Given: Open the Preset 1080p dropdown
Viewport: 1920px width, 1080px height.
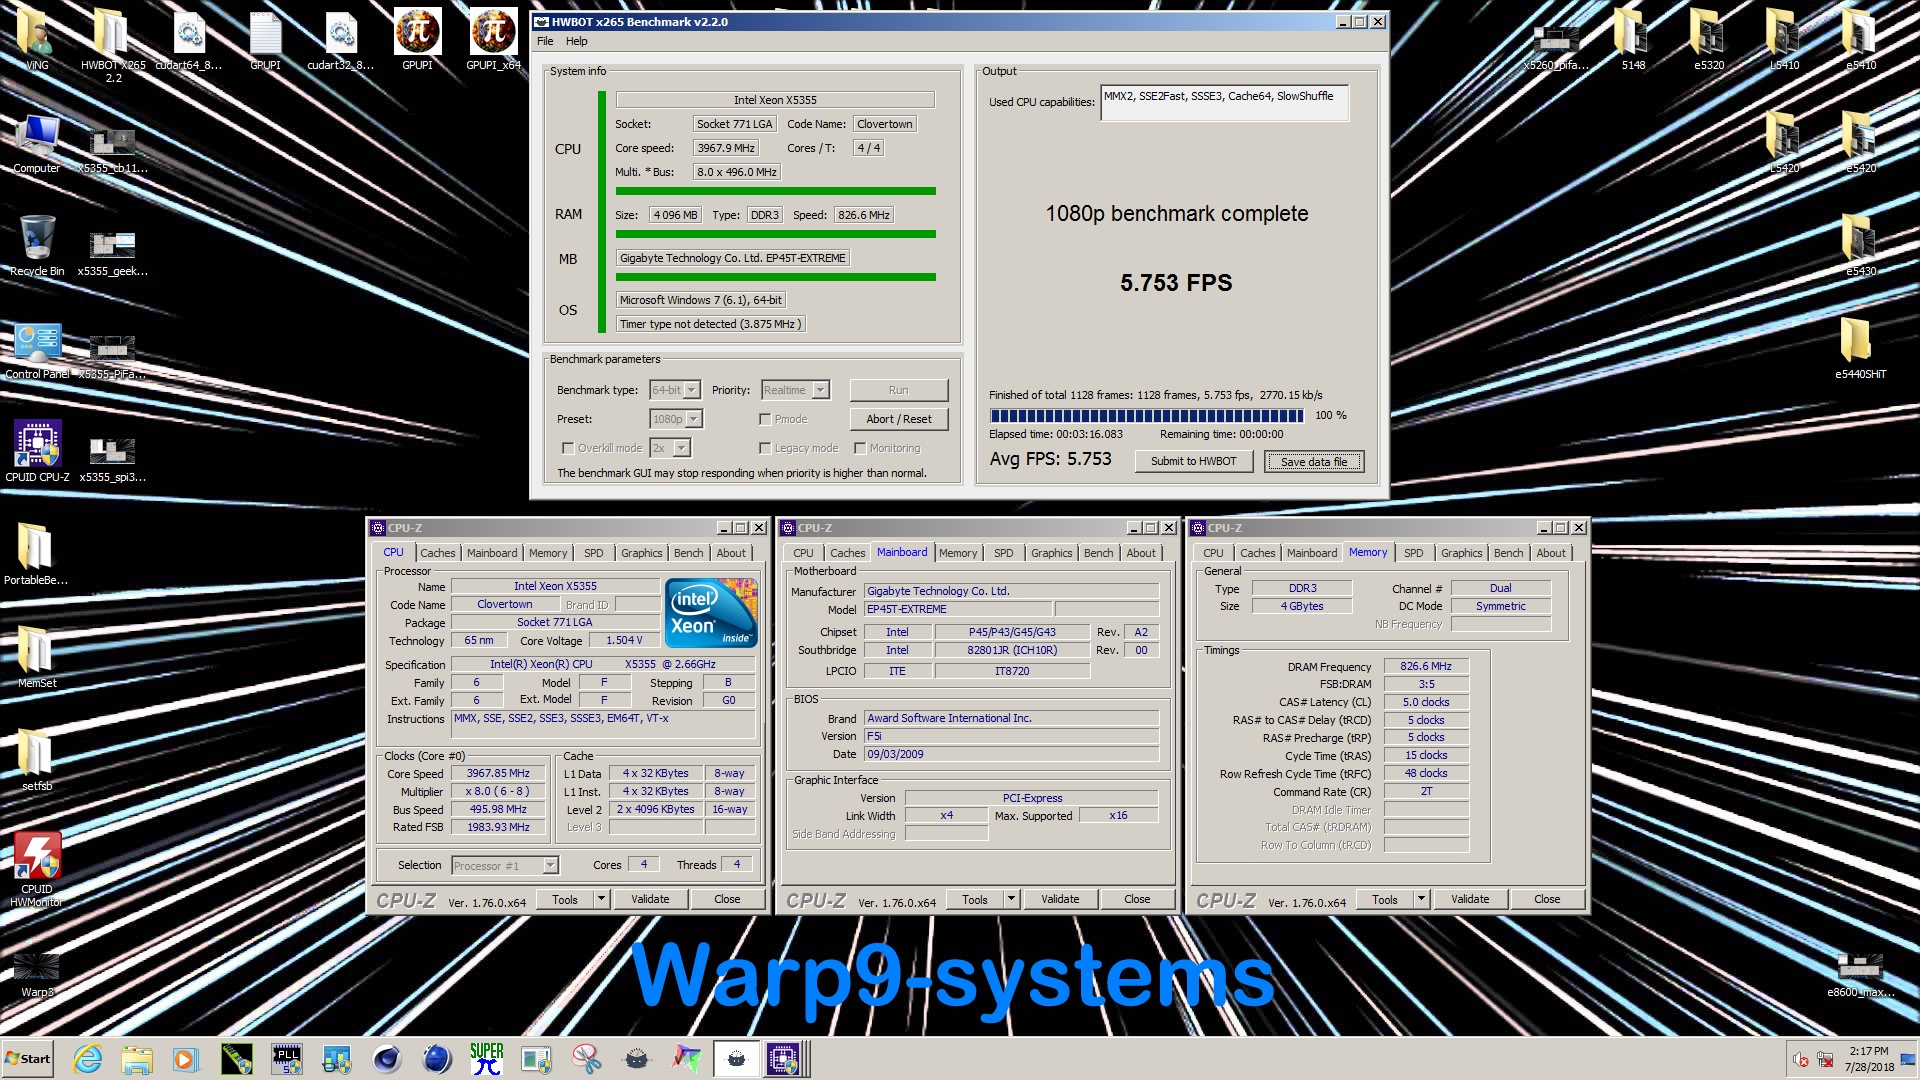Looking at the screenshot, I should point(677,419).
